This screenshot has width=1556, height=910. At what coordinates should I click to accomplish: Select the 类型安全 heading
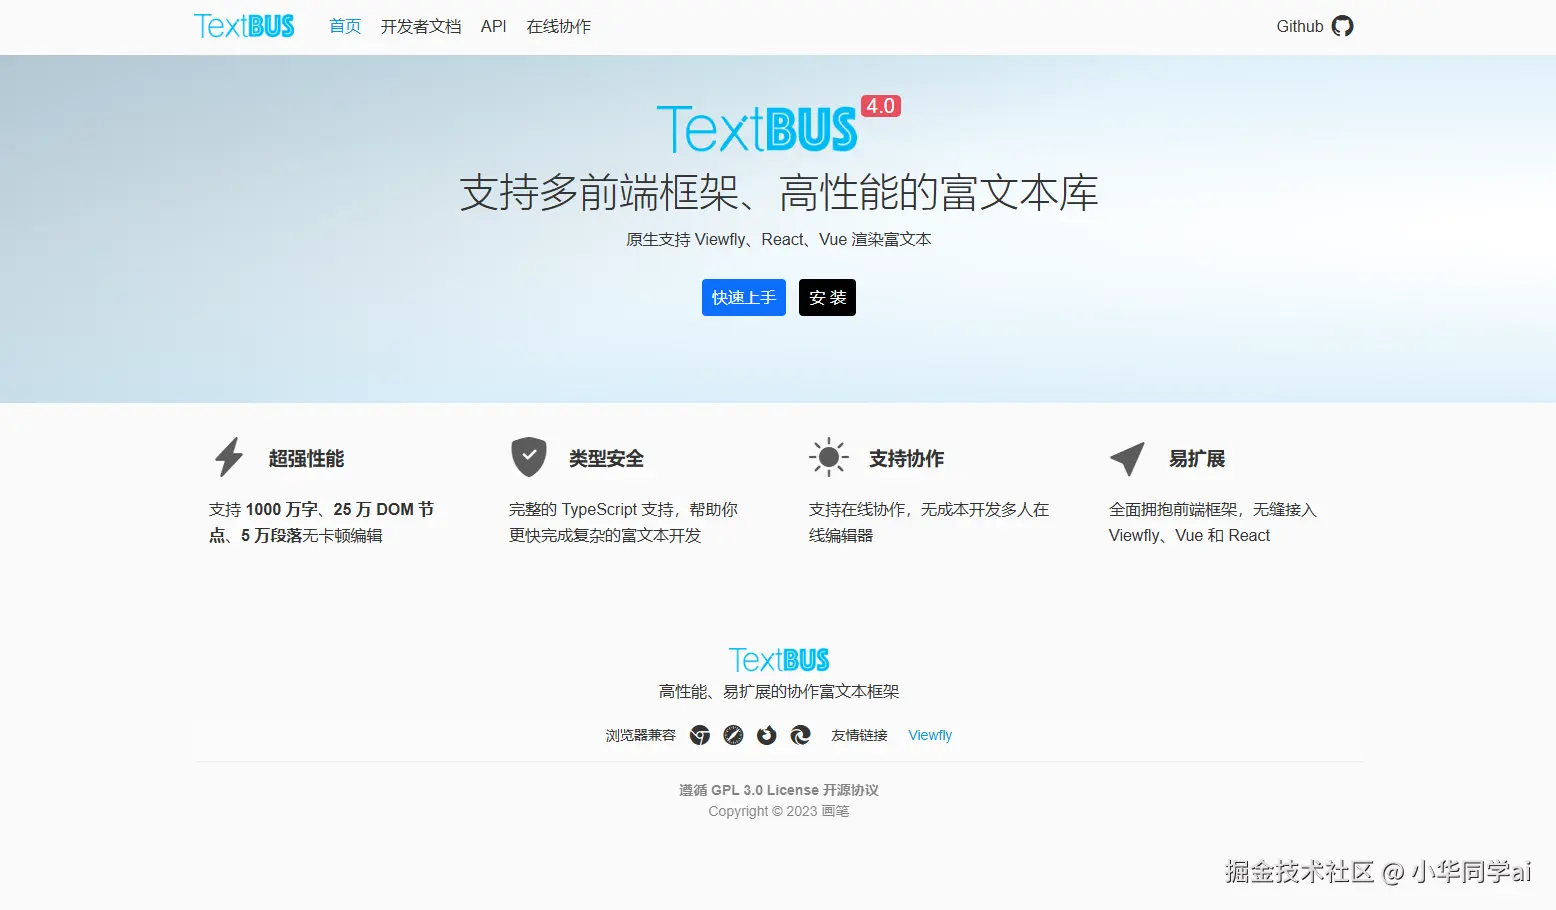pos(606,458)
